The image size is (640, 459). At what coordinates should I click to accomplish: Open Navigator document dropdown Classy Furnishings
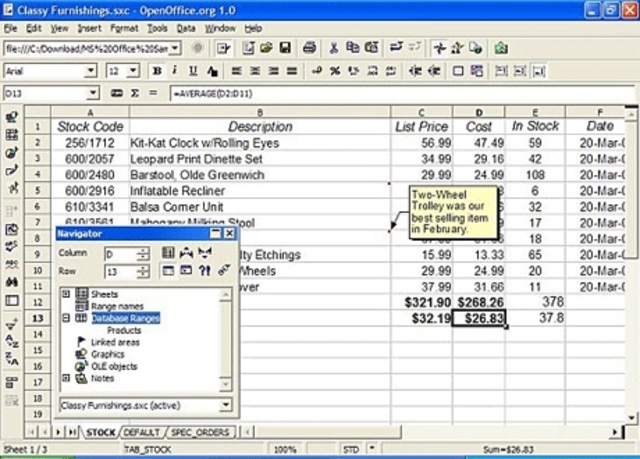pos(225,405)
